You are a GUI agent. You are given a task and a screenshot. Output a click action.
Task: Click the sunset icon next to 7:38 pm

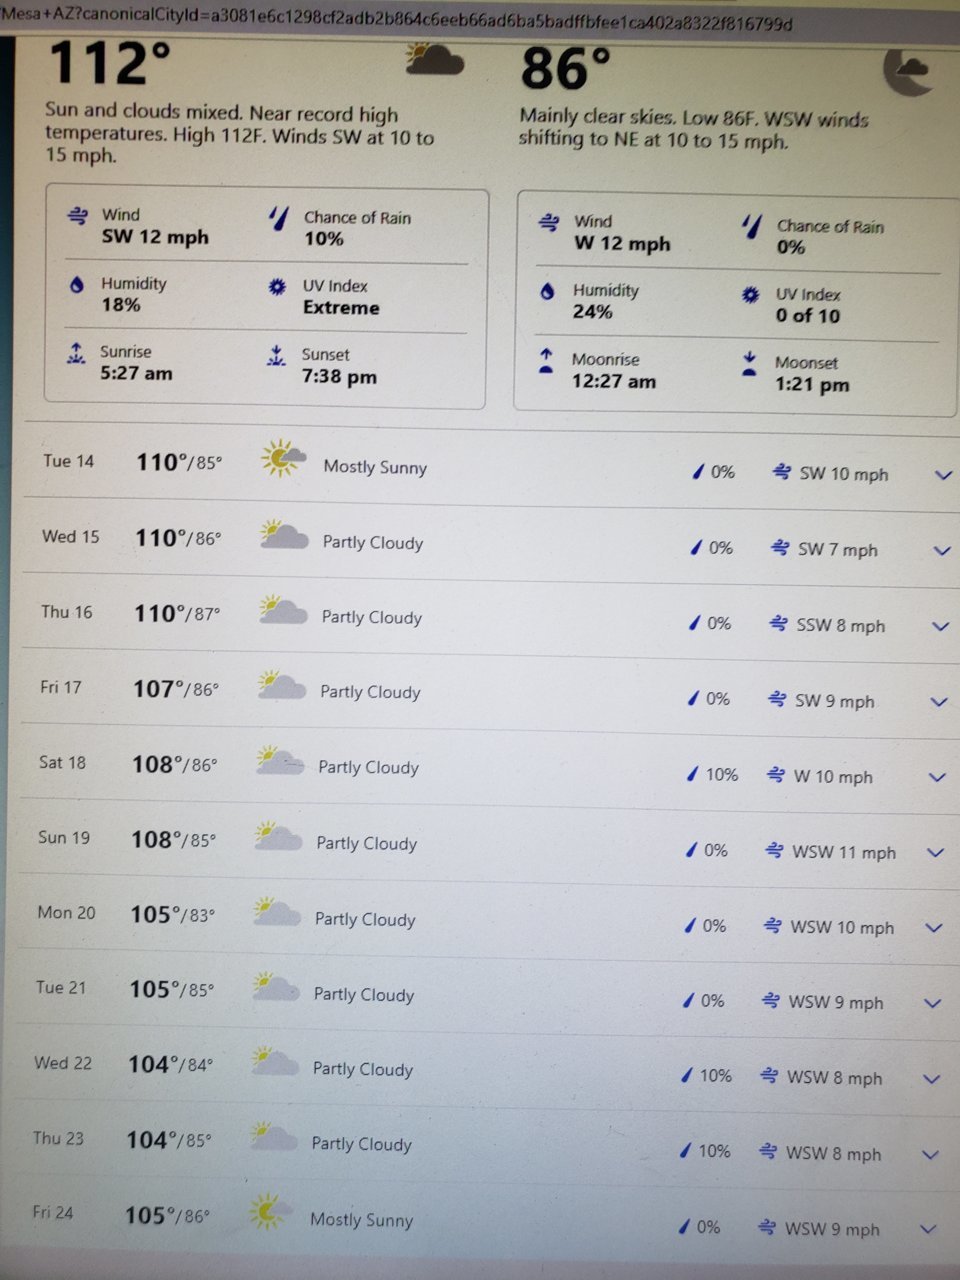(x=277, y=355)
